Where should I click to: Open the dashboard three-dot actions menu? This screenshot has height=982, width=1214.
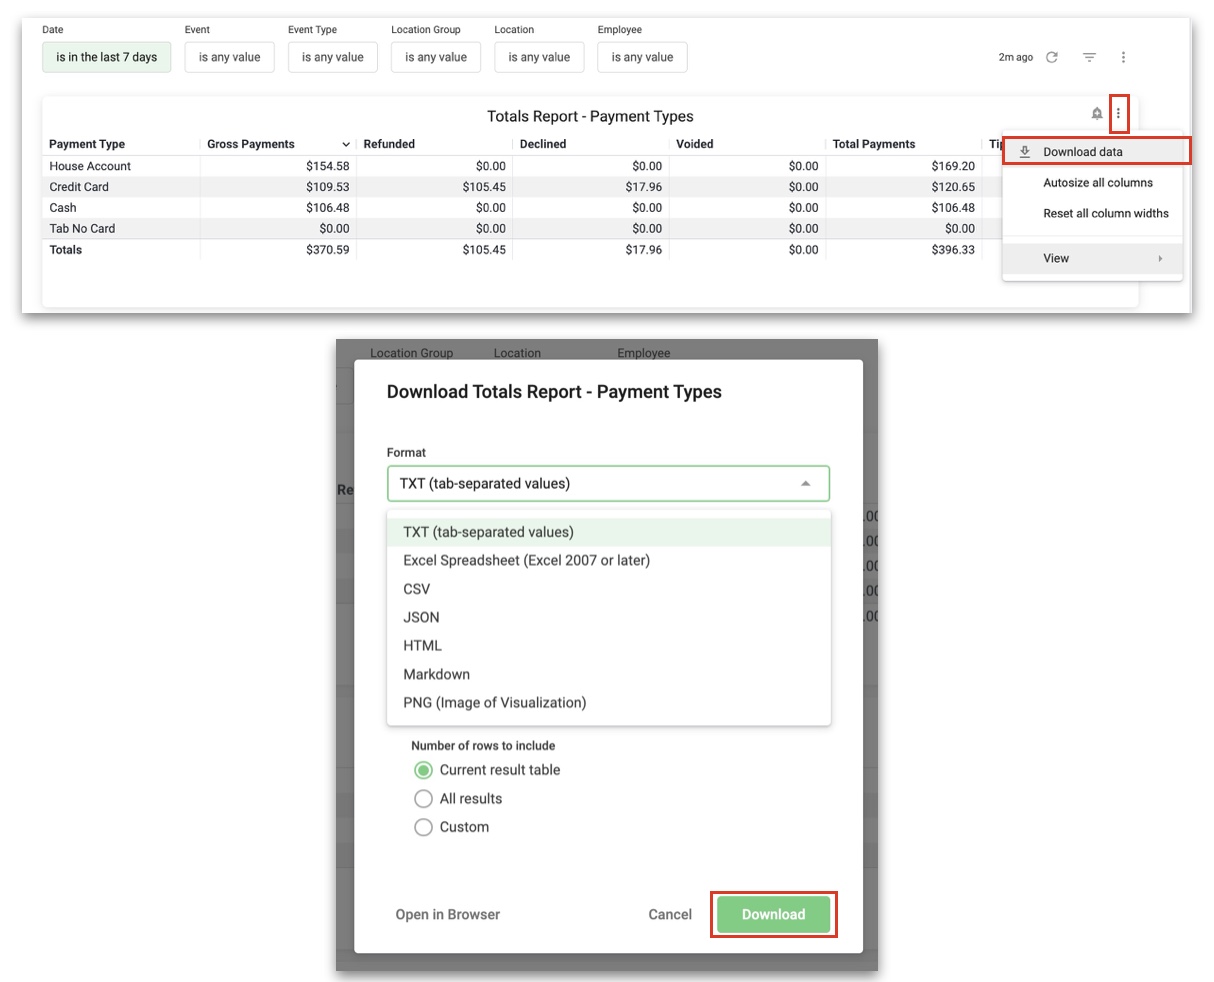coord(1124,57)
